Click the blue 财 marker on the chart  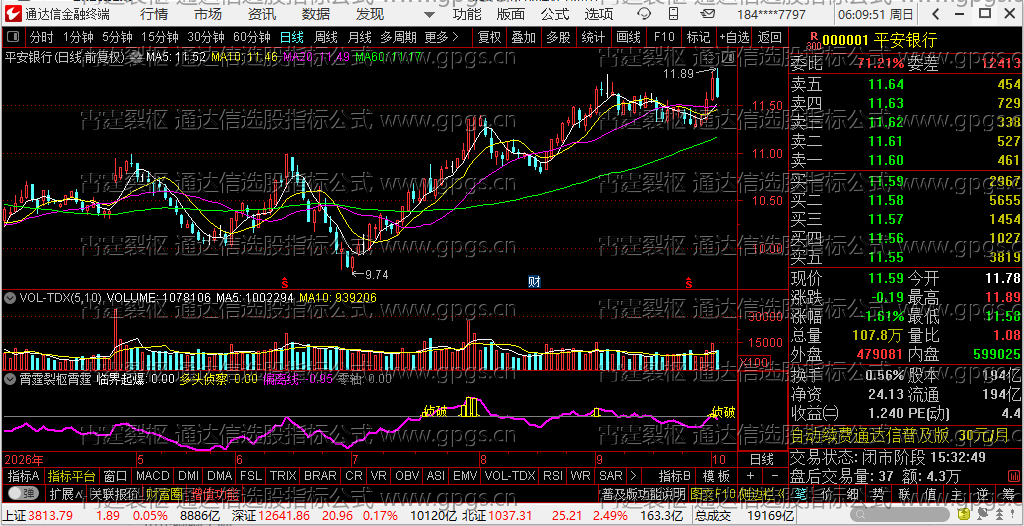pyautogui.click(x=534, y=282)
